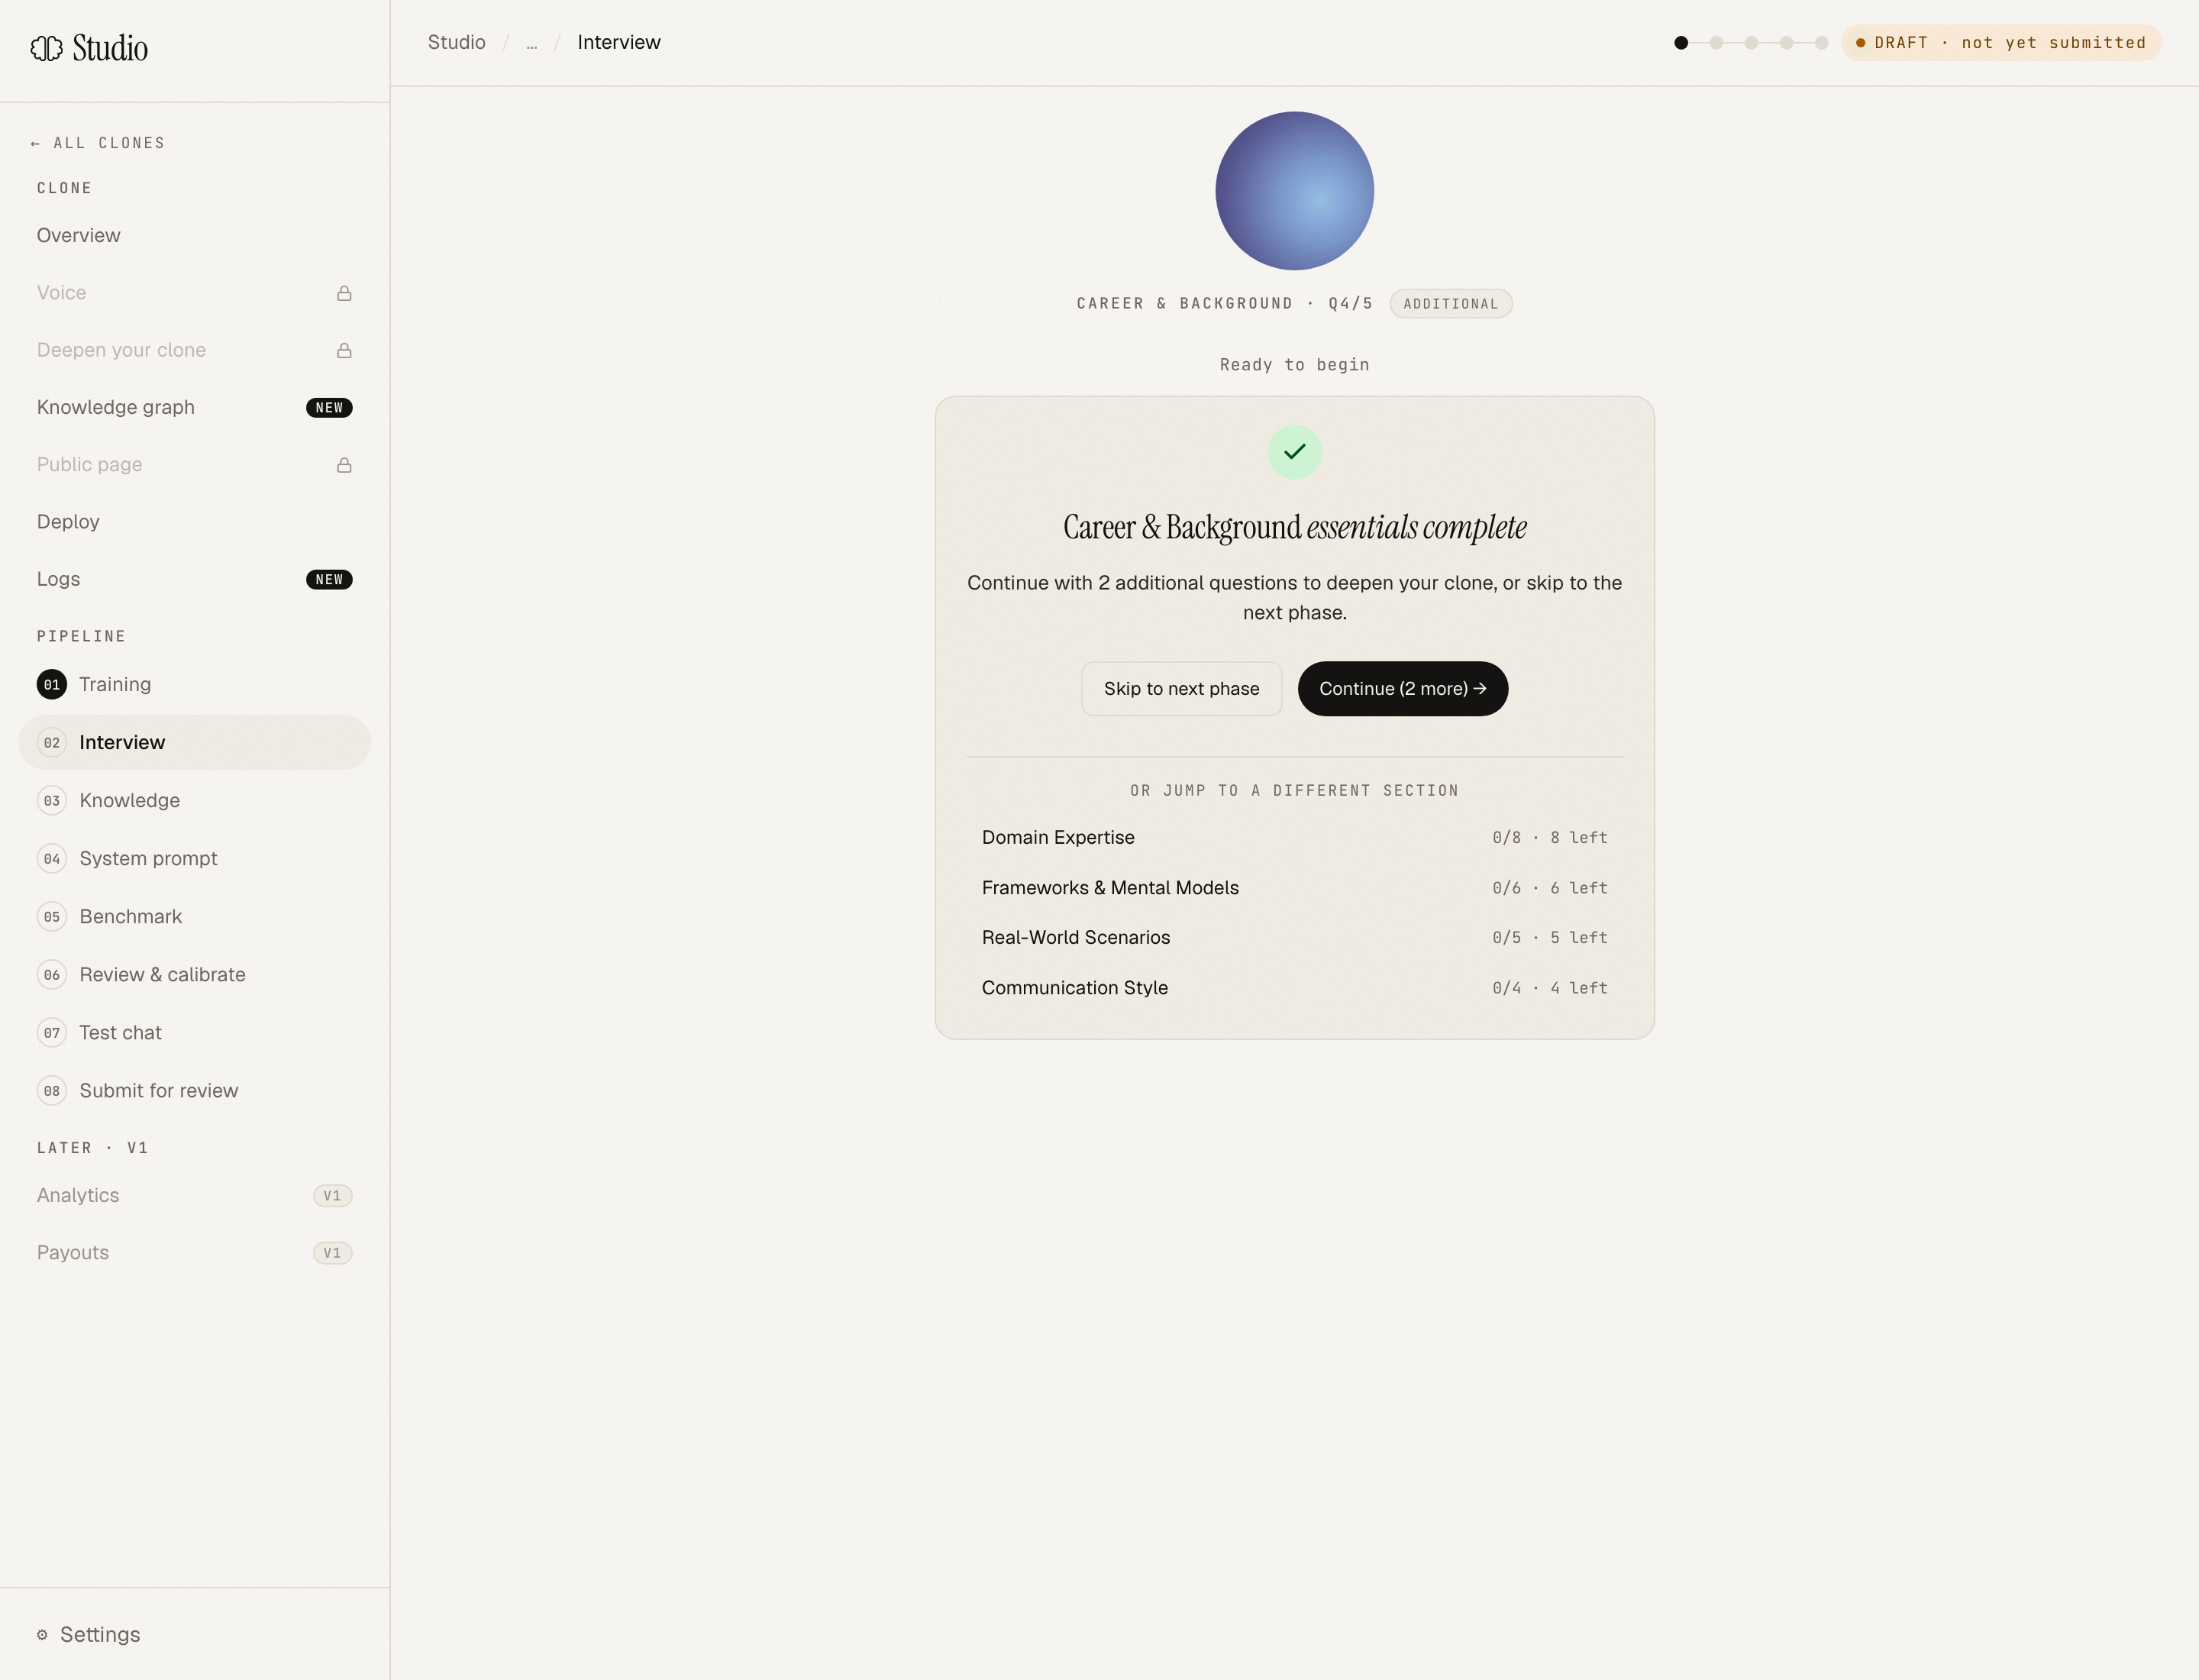
Task: Click step 08 badge beside Submit for review
Action: [x=52, y=1091]
